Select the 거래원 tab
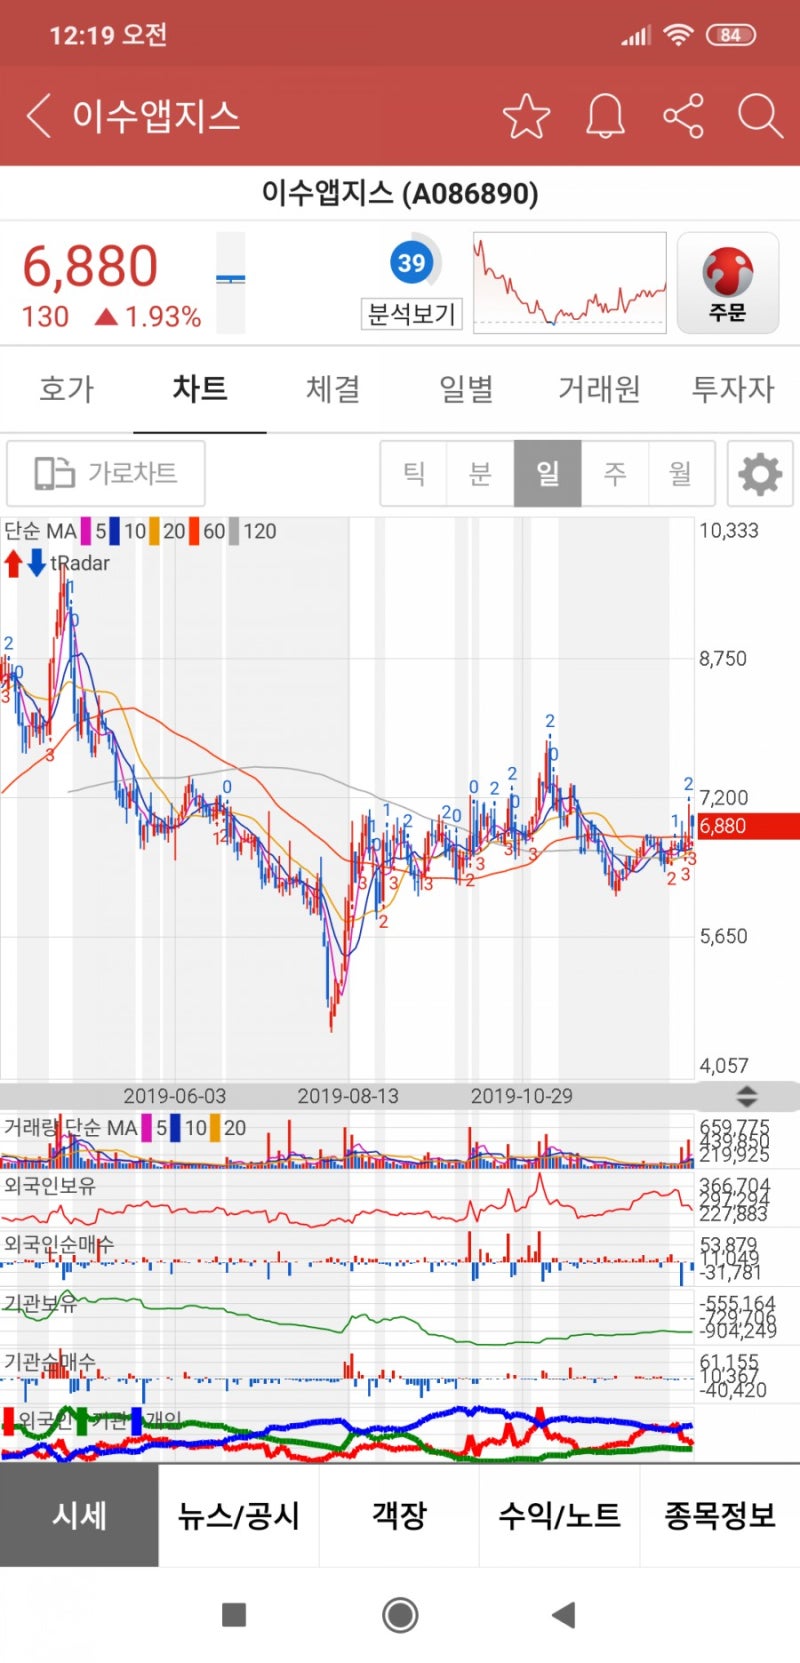Viewport: 800px width, 1663px height. (599, 389)
